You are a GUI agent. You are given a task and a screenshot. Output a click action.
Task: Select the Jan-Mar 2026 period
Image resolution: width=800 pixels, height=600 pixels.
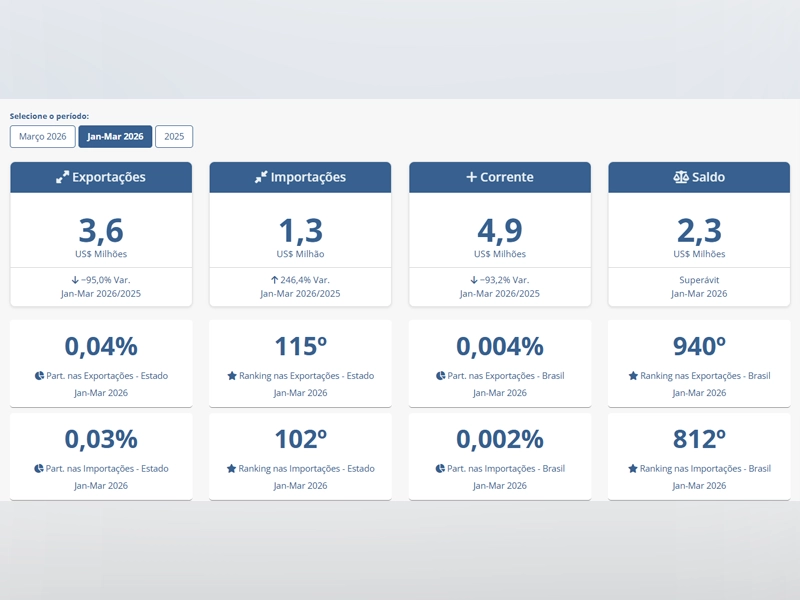point(115,136)
